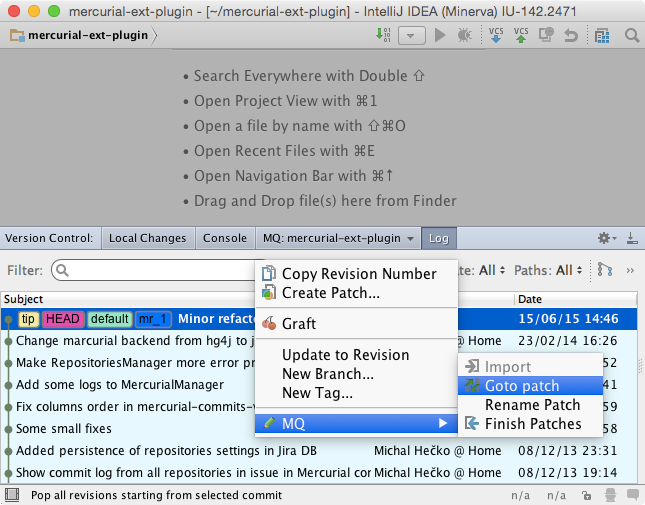Select the Some small fixes commit
The width and height of the screenshot is (645, 505).
(x=128, y=429)
